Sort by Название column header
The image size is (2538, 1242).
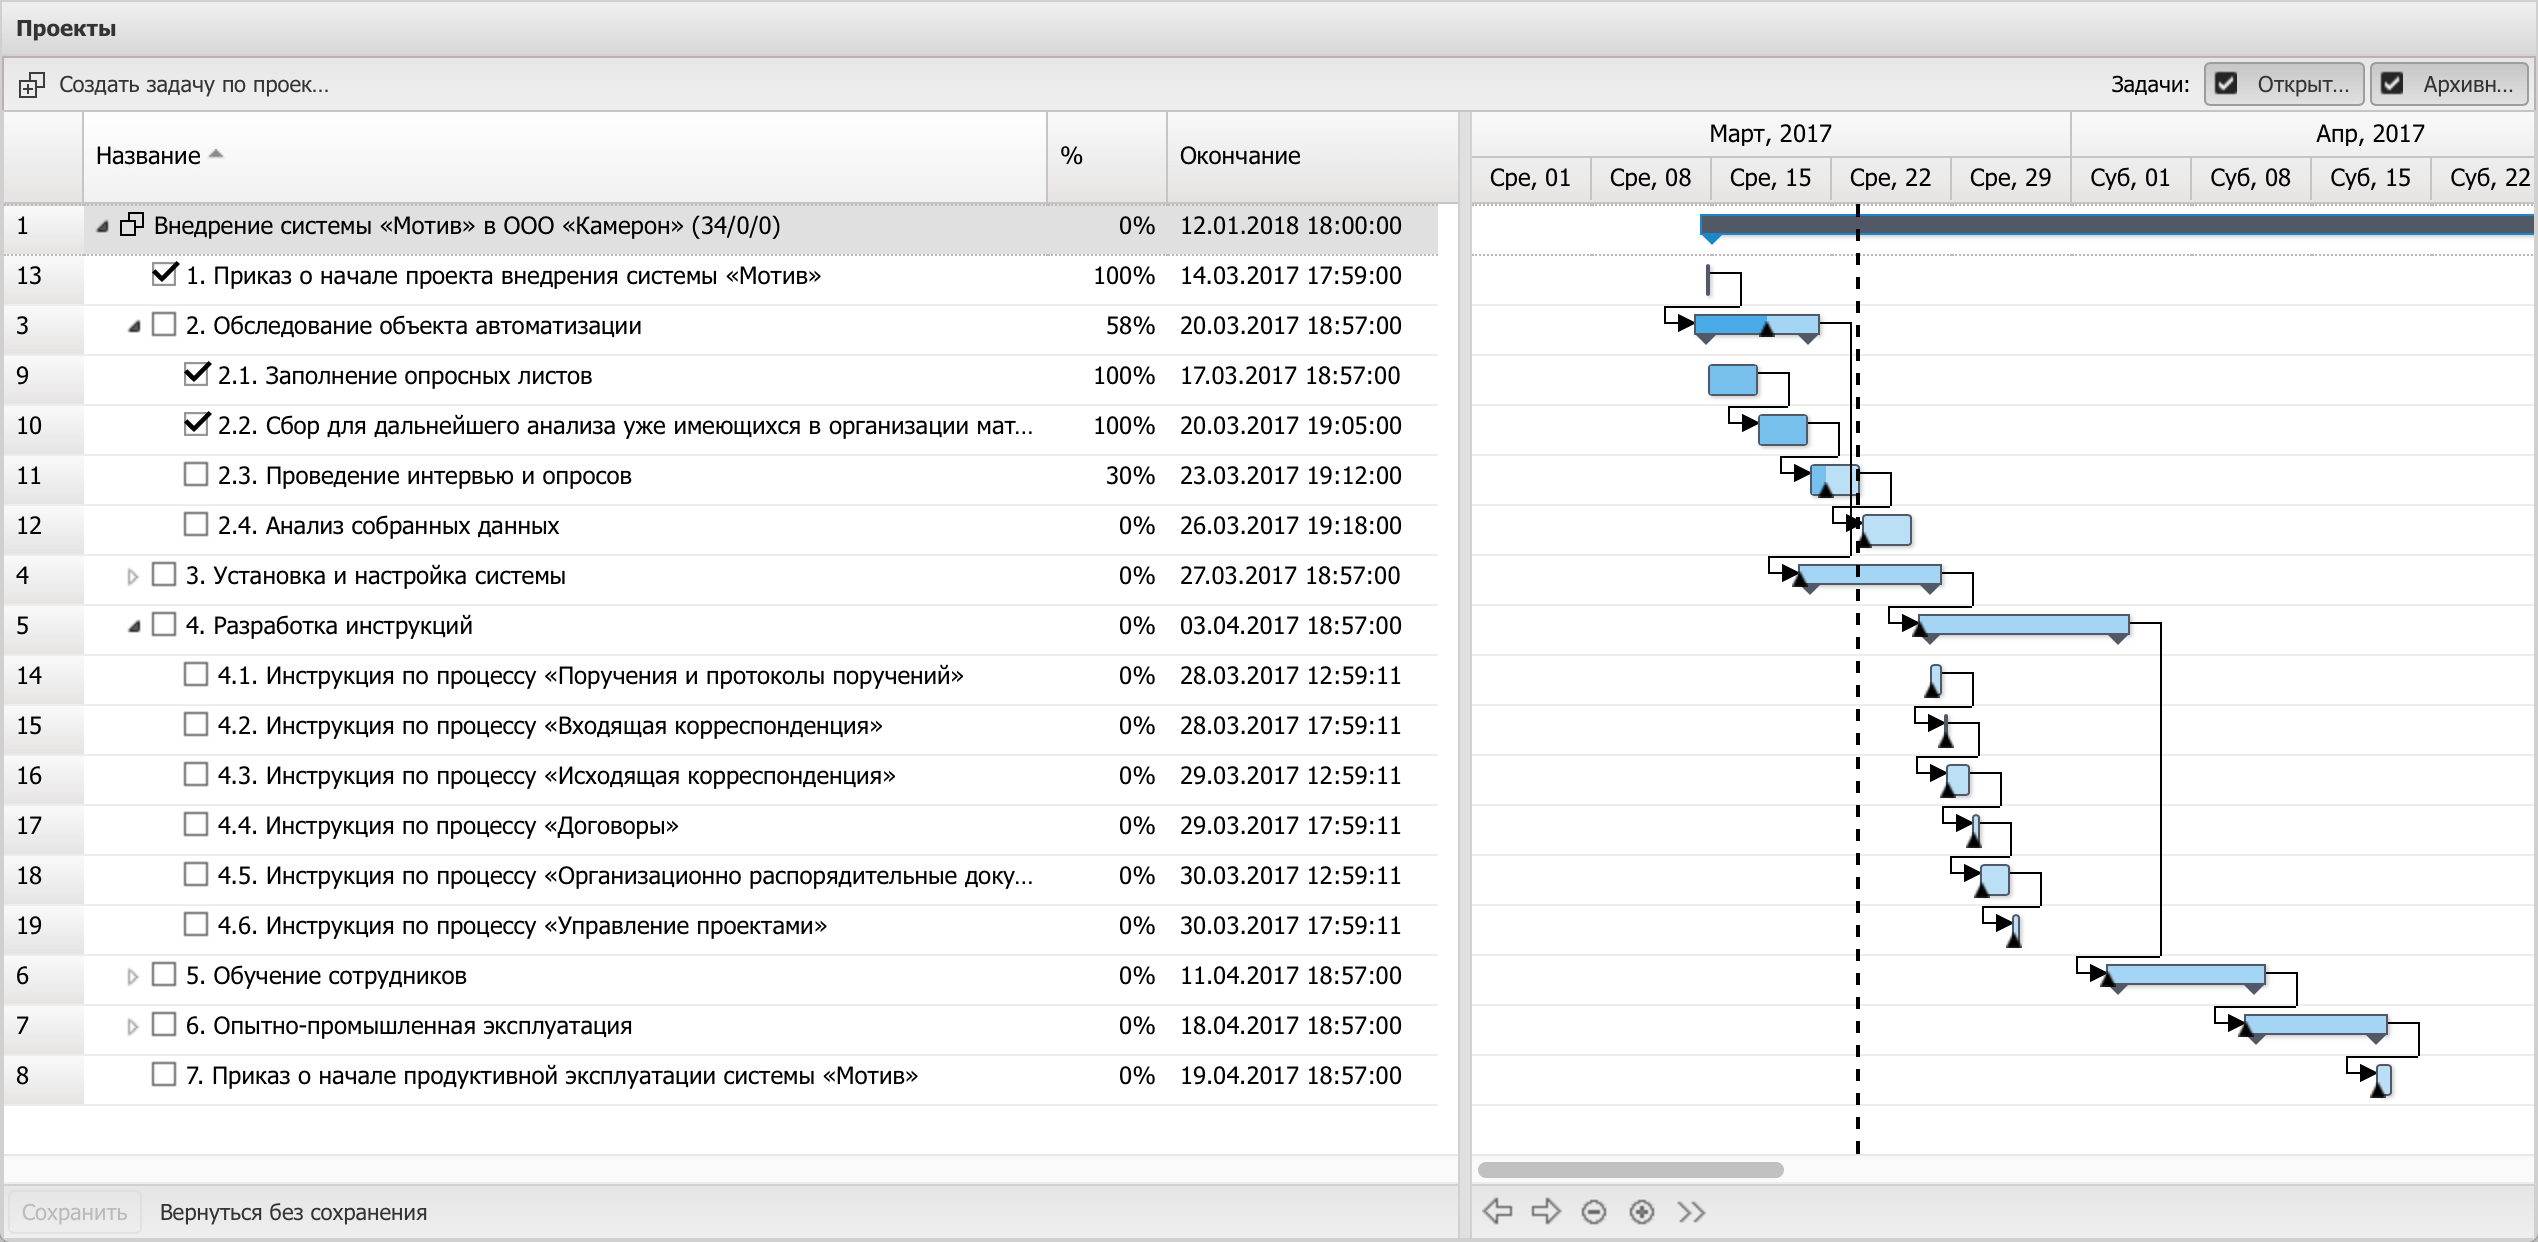pyautogui.click(x=565, y=156)
